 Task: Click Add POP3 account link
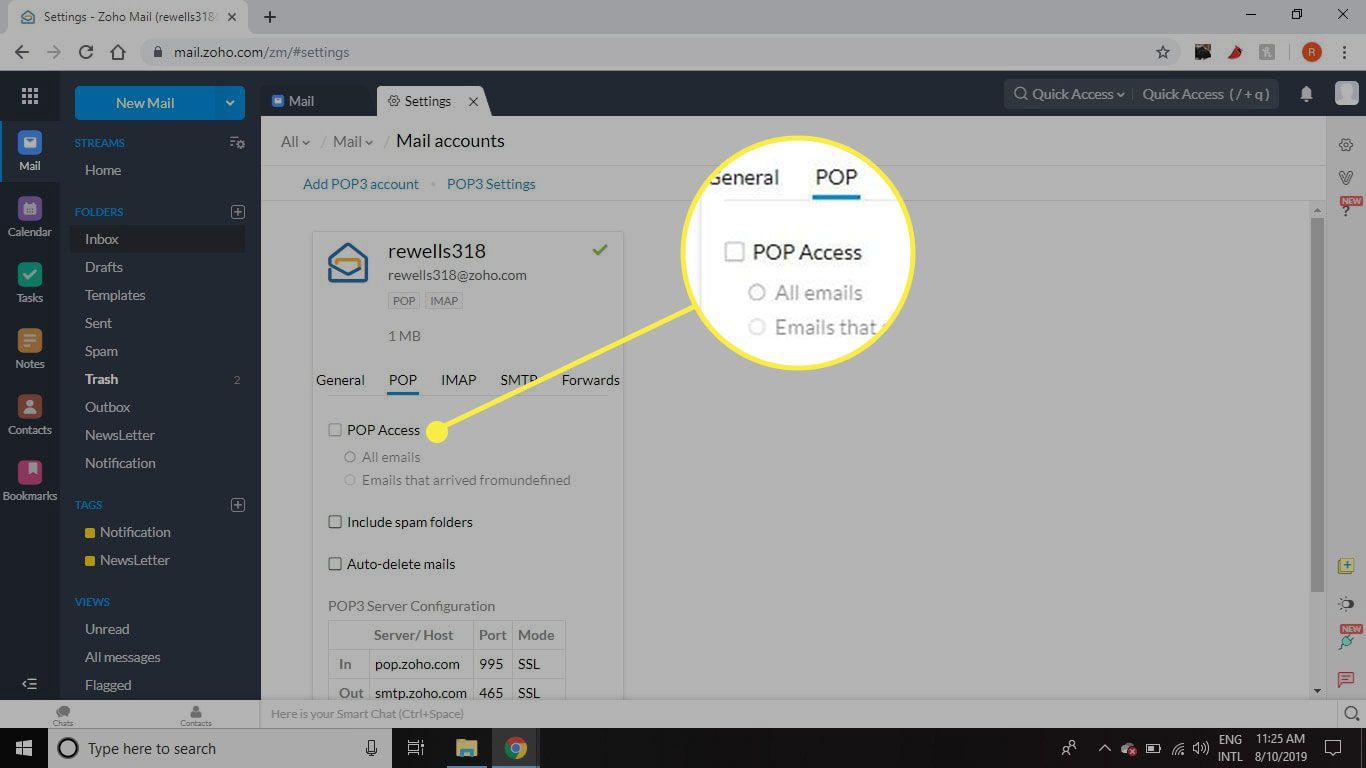point(361,184)
